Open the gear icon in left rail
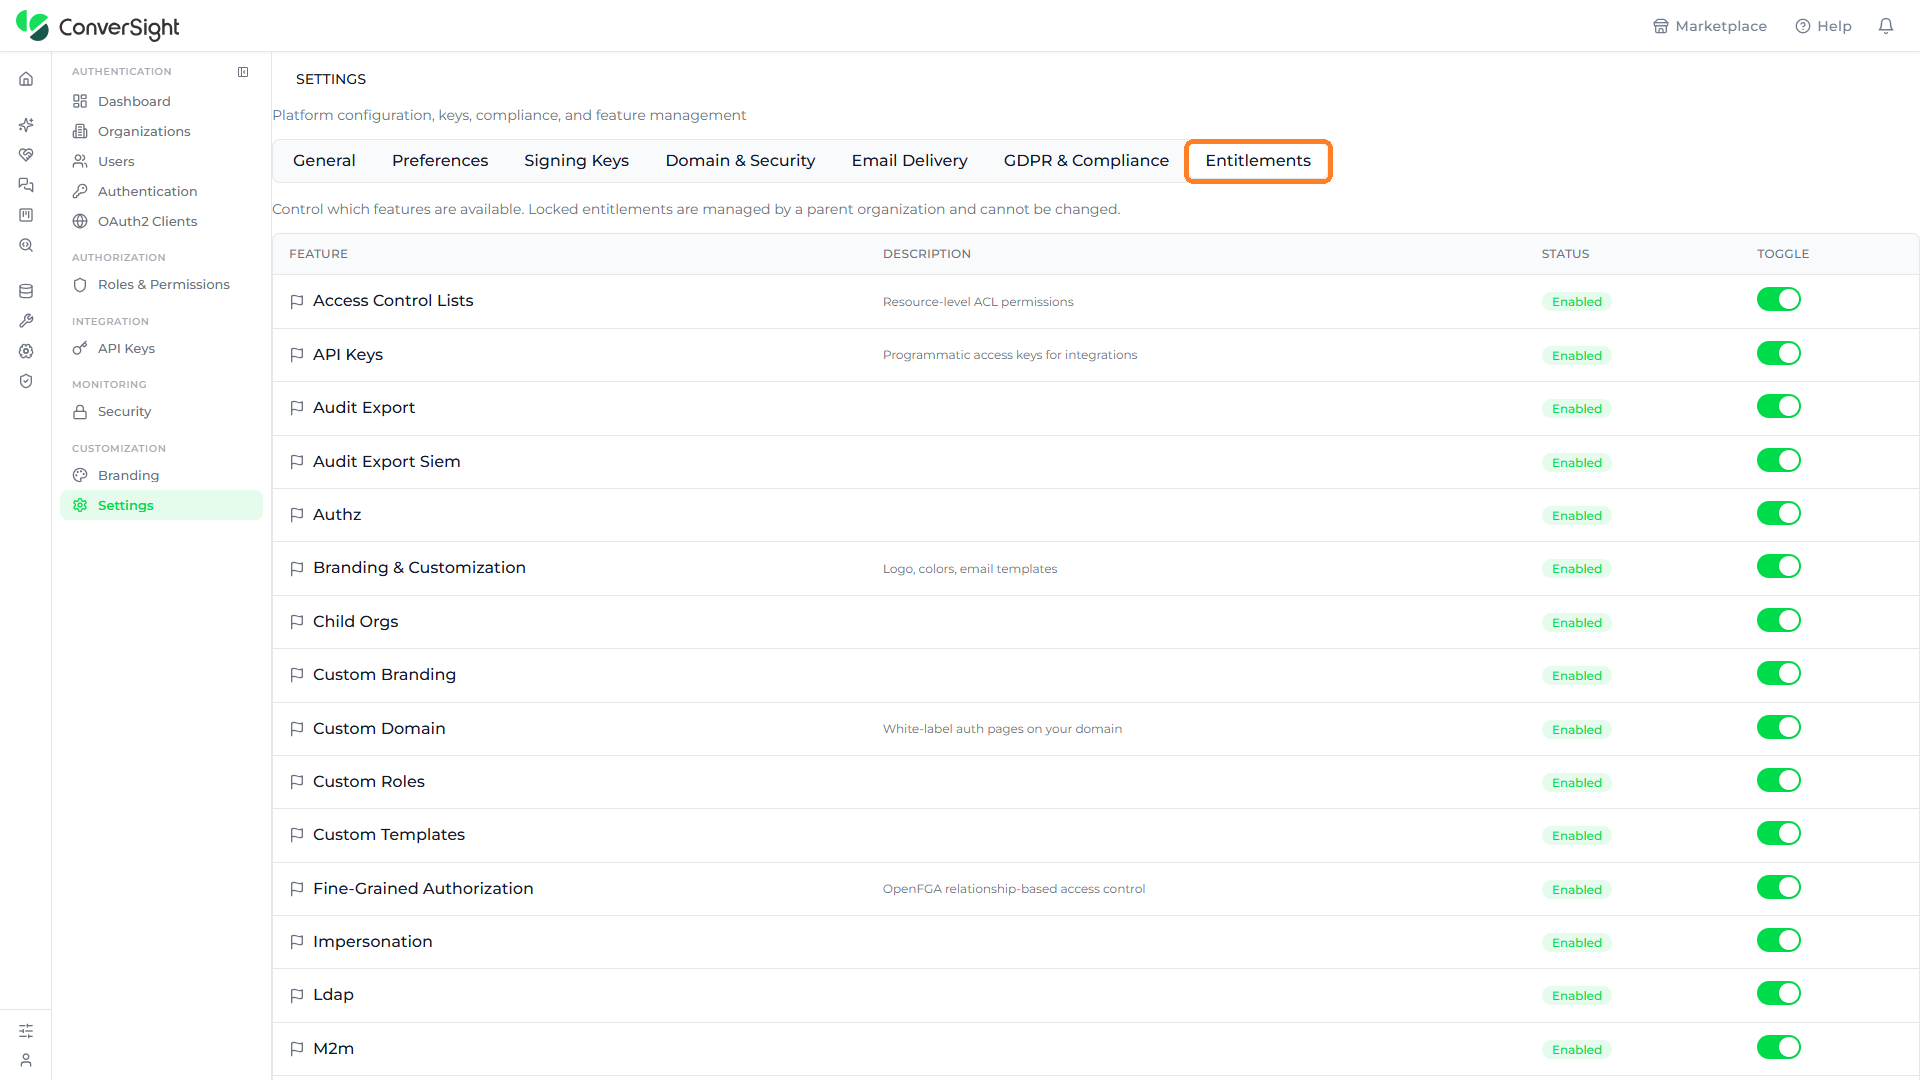The image size is (1920, 1080). tap(26, 351)
